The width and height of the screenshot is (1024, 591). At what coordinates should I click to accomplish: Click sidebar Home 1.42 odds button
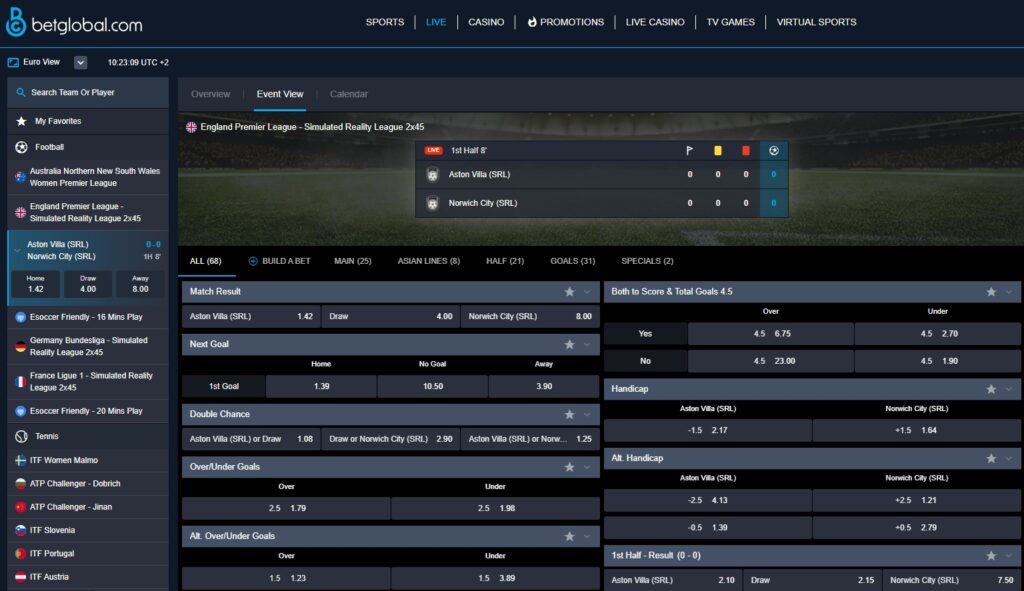36,284
